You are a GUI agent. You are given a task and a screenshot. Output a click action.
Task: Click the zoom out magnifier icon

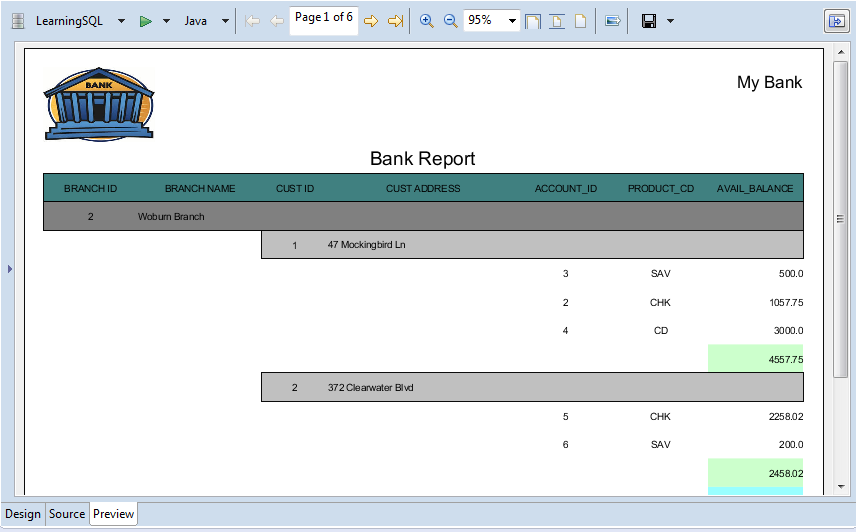click(x=450, y=21)
